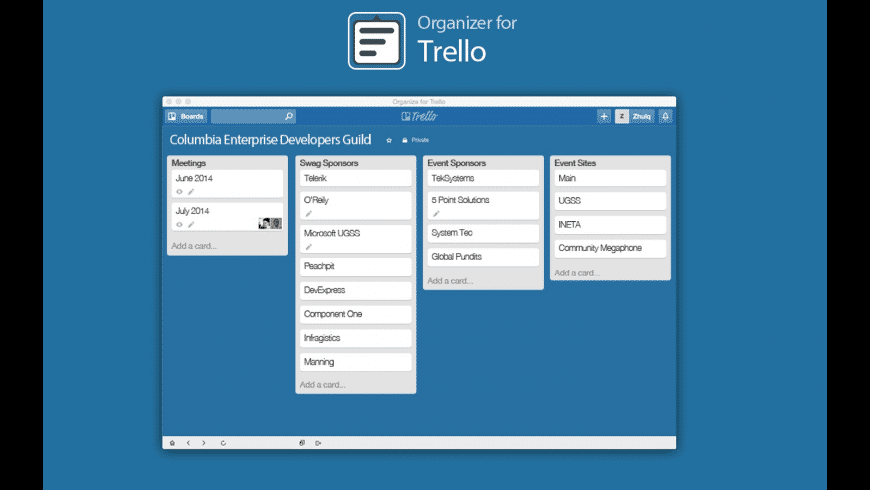Click the Organizer for Trello app logo
The height and width of the screenshot is (490, 870).
pos(377,41)
